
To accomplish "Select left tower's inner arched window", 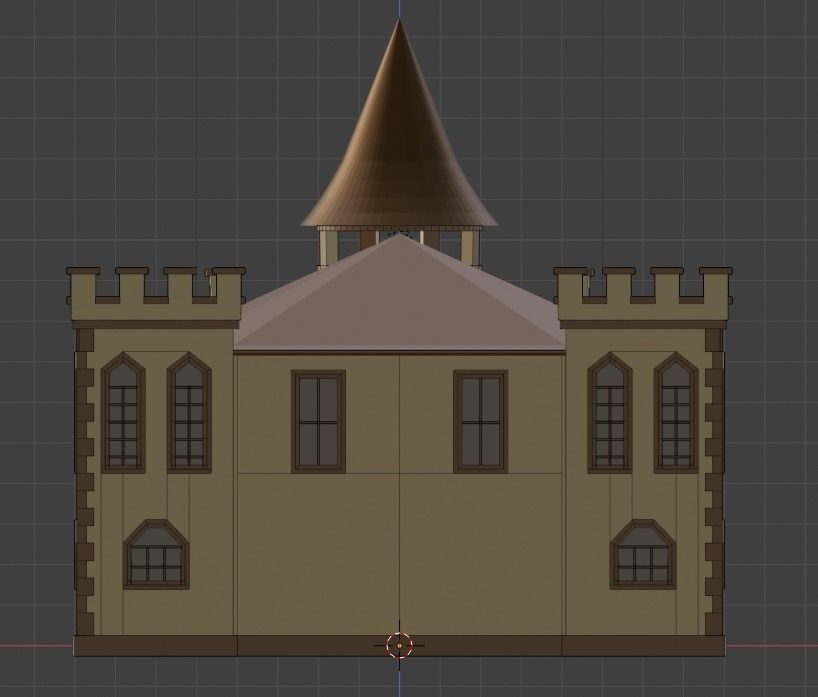I will [189, 413].
